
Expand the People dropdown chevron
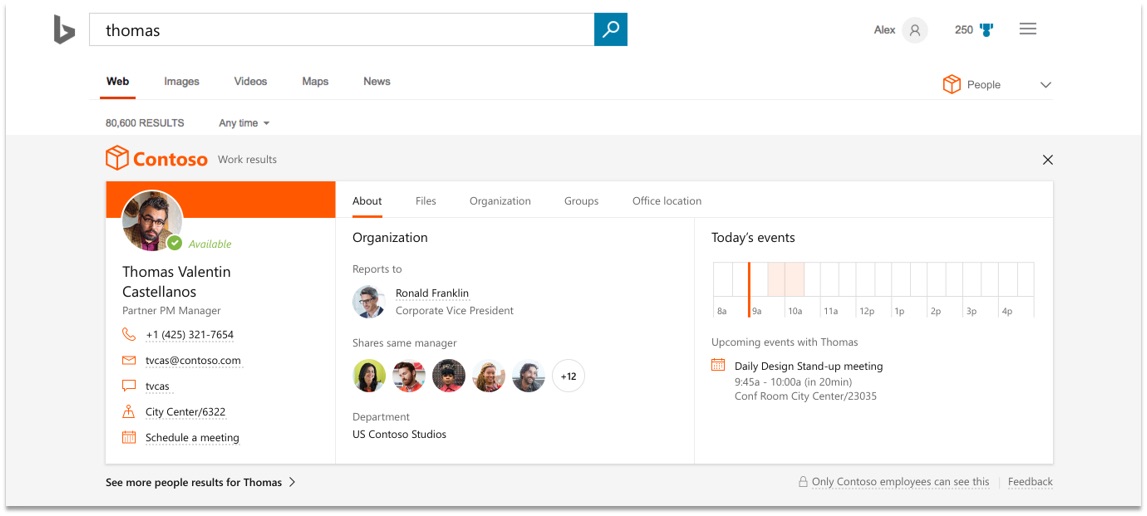click(1045, 85)
